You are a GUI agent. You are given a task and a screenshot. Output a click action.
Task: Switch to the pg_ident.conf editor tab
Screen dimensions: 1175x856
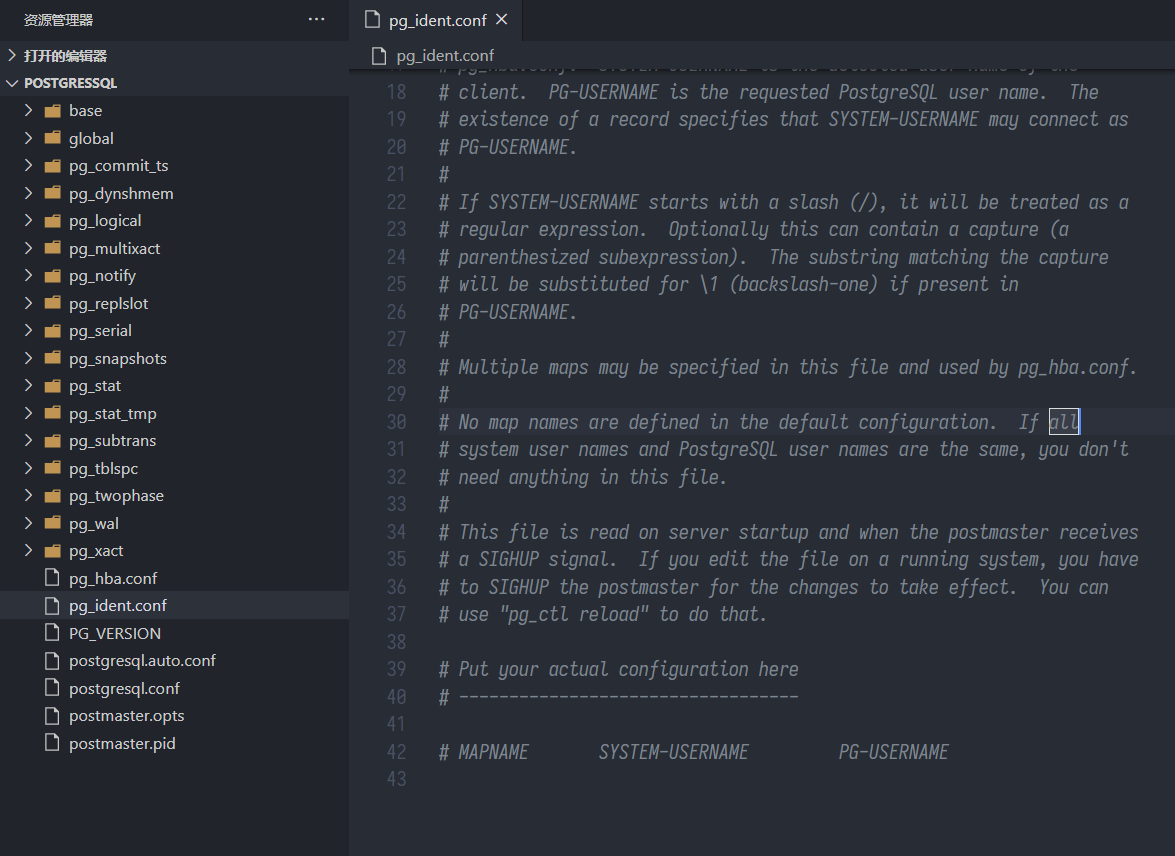[x=437, y=20]
